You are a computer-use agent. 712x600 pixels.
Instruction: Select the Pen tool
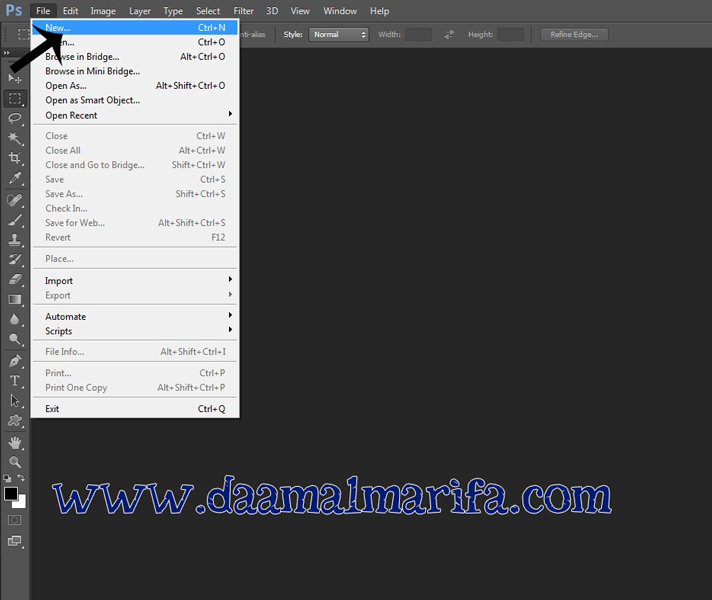tap(15, 361)
